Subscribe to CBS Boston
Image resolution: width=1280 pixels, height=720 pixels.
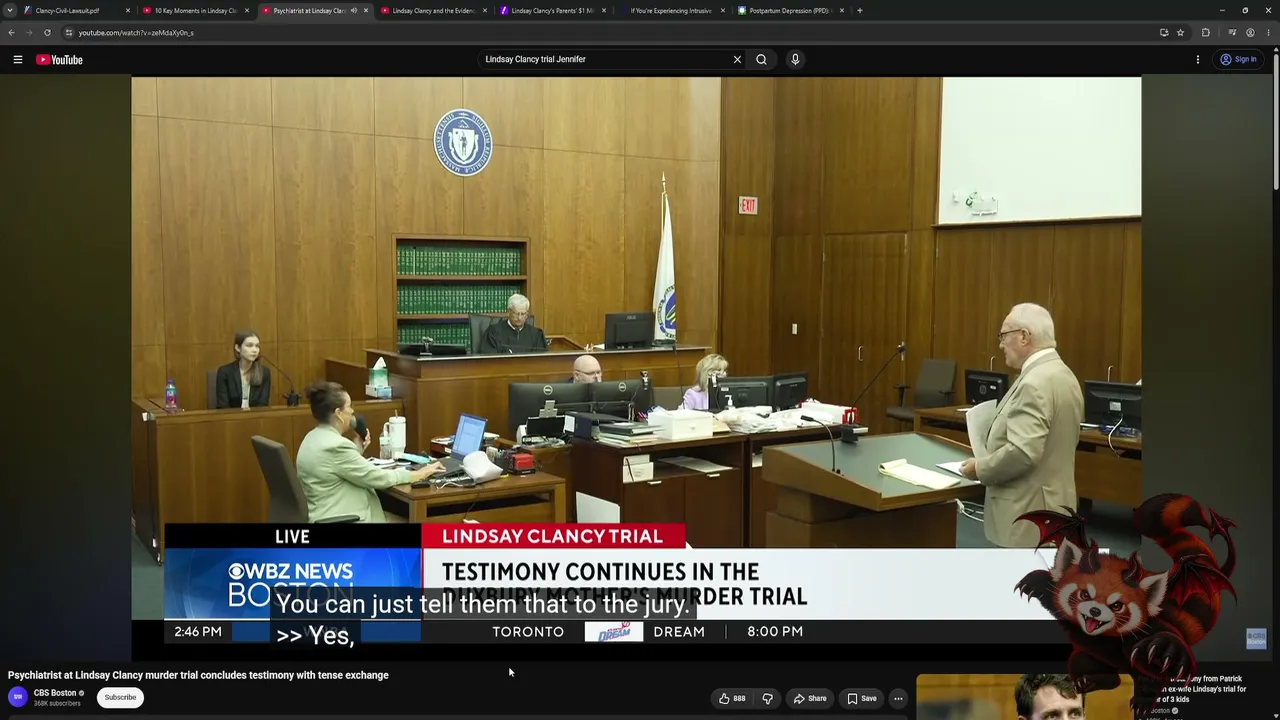tap(120, 697)
